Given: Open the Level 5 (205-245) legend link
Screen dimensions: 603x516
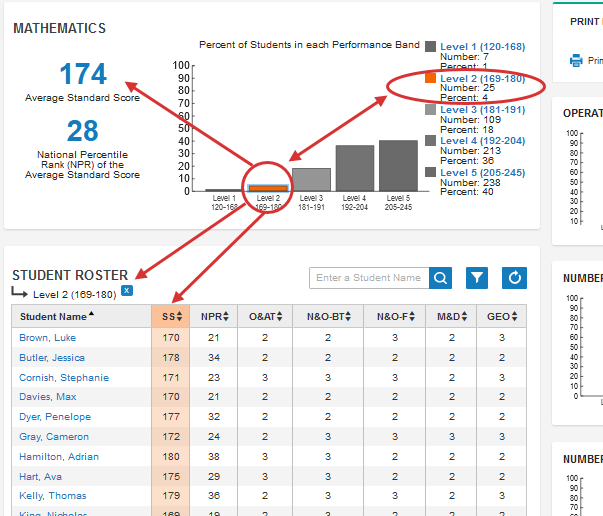Looking at the screenshot, I should [x=482, y=173].
